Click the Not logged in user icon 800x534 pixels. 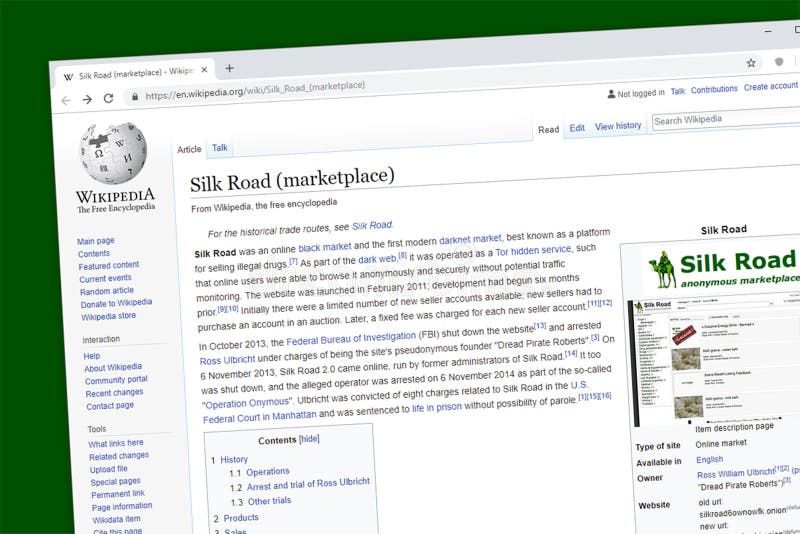[x=611, y=94]
